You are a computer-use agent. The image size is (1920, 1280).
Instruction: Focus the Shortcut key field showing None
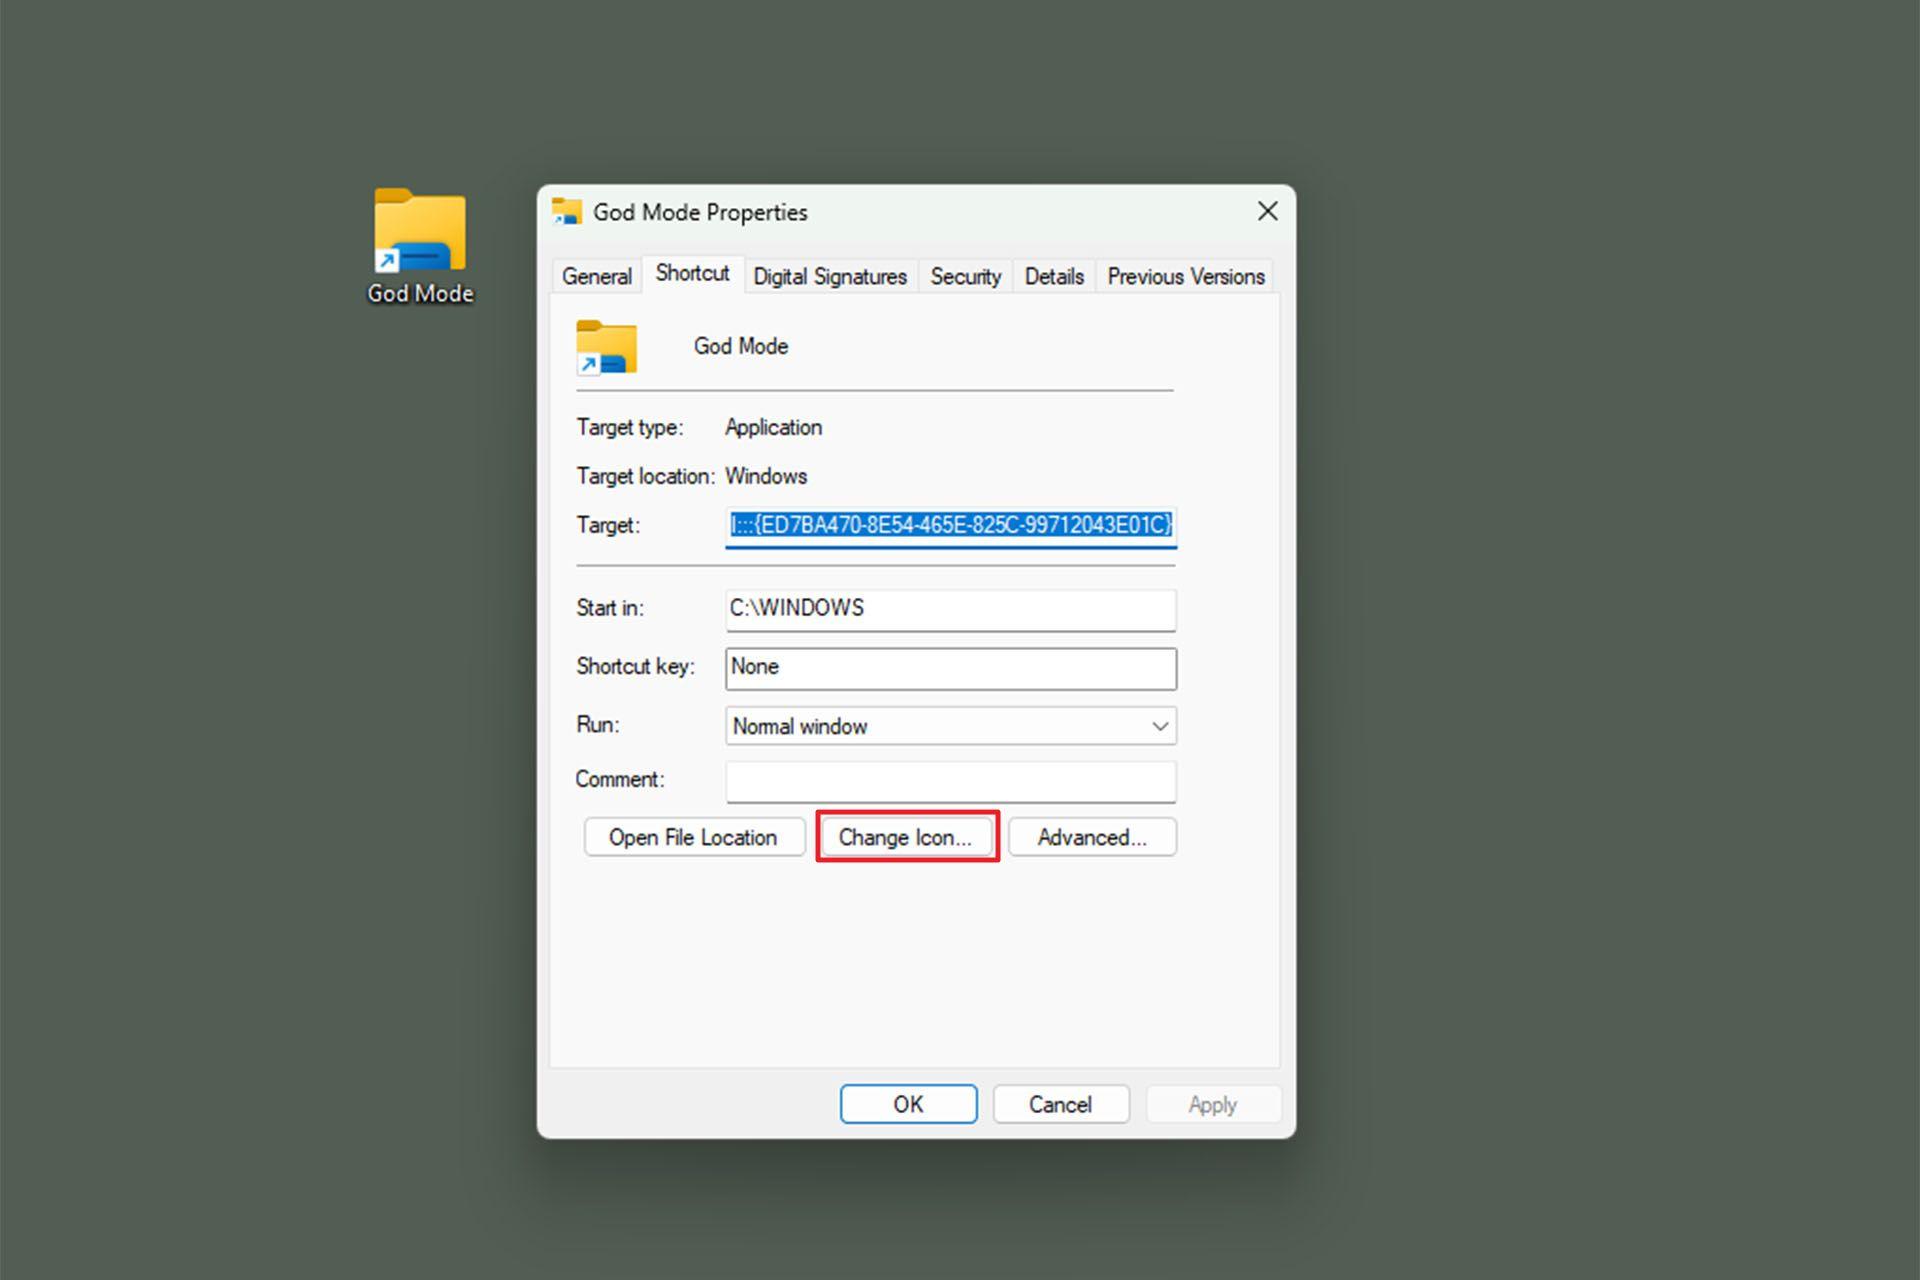click(x=951, y=668)
